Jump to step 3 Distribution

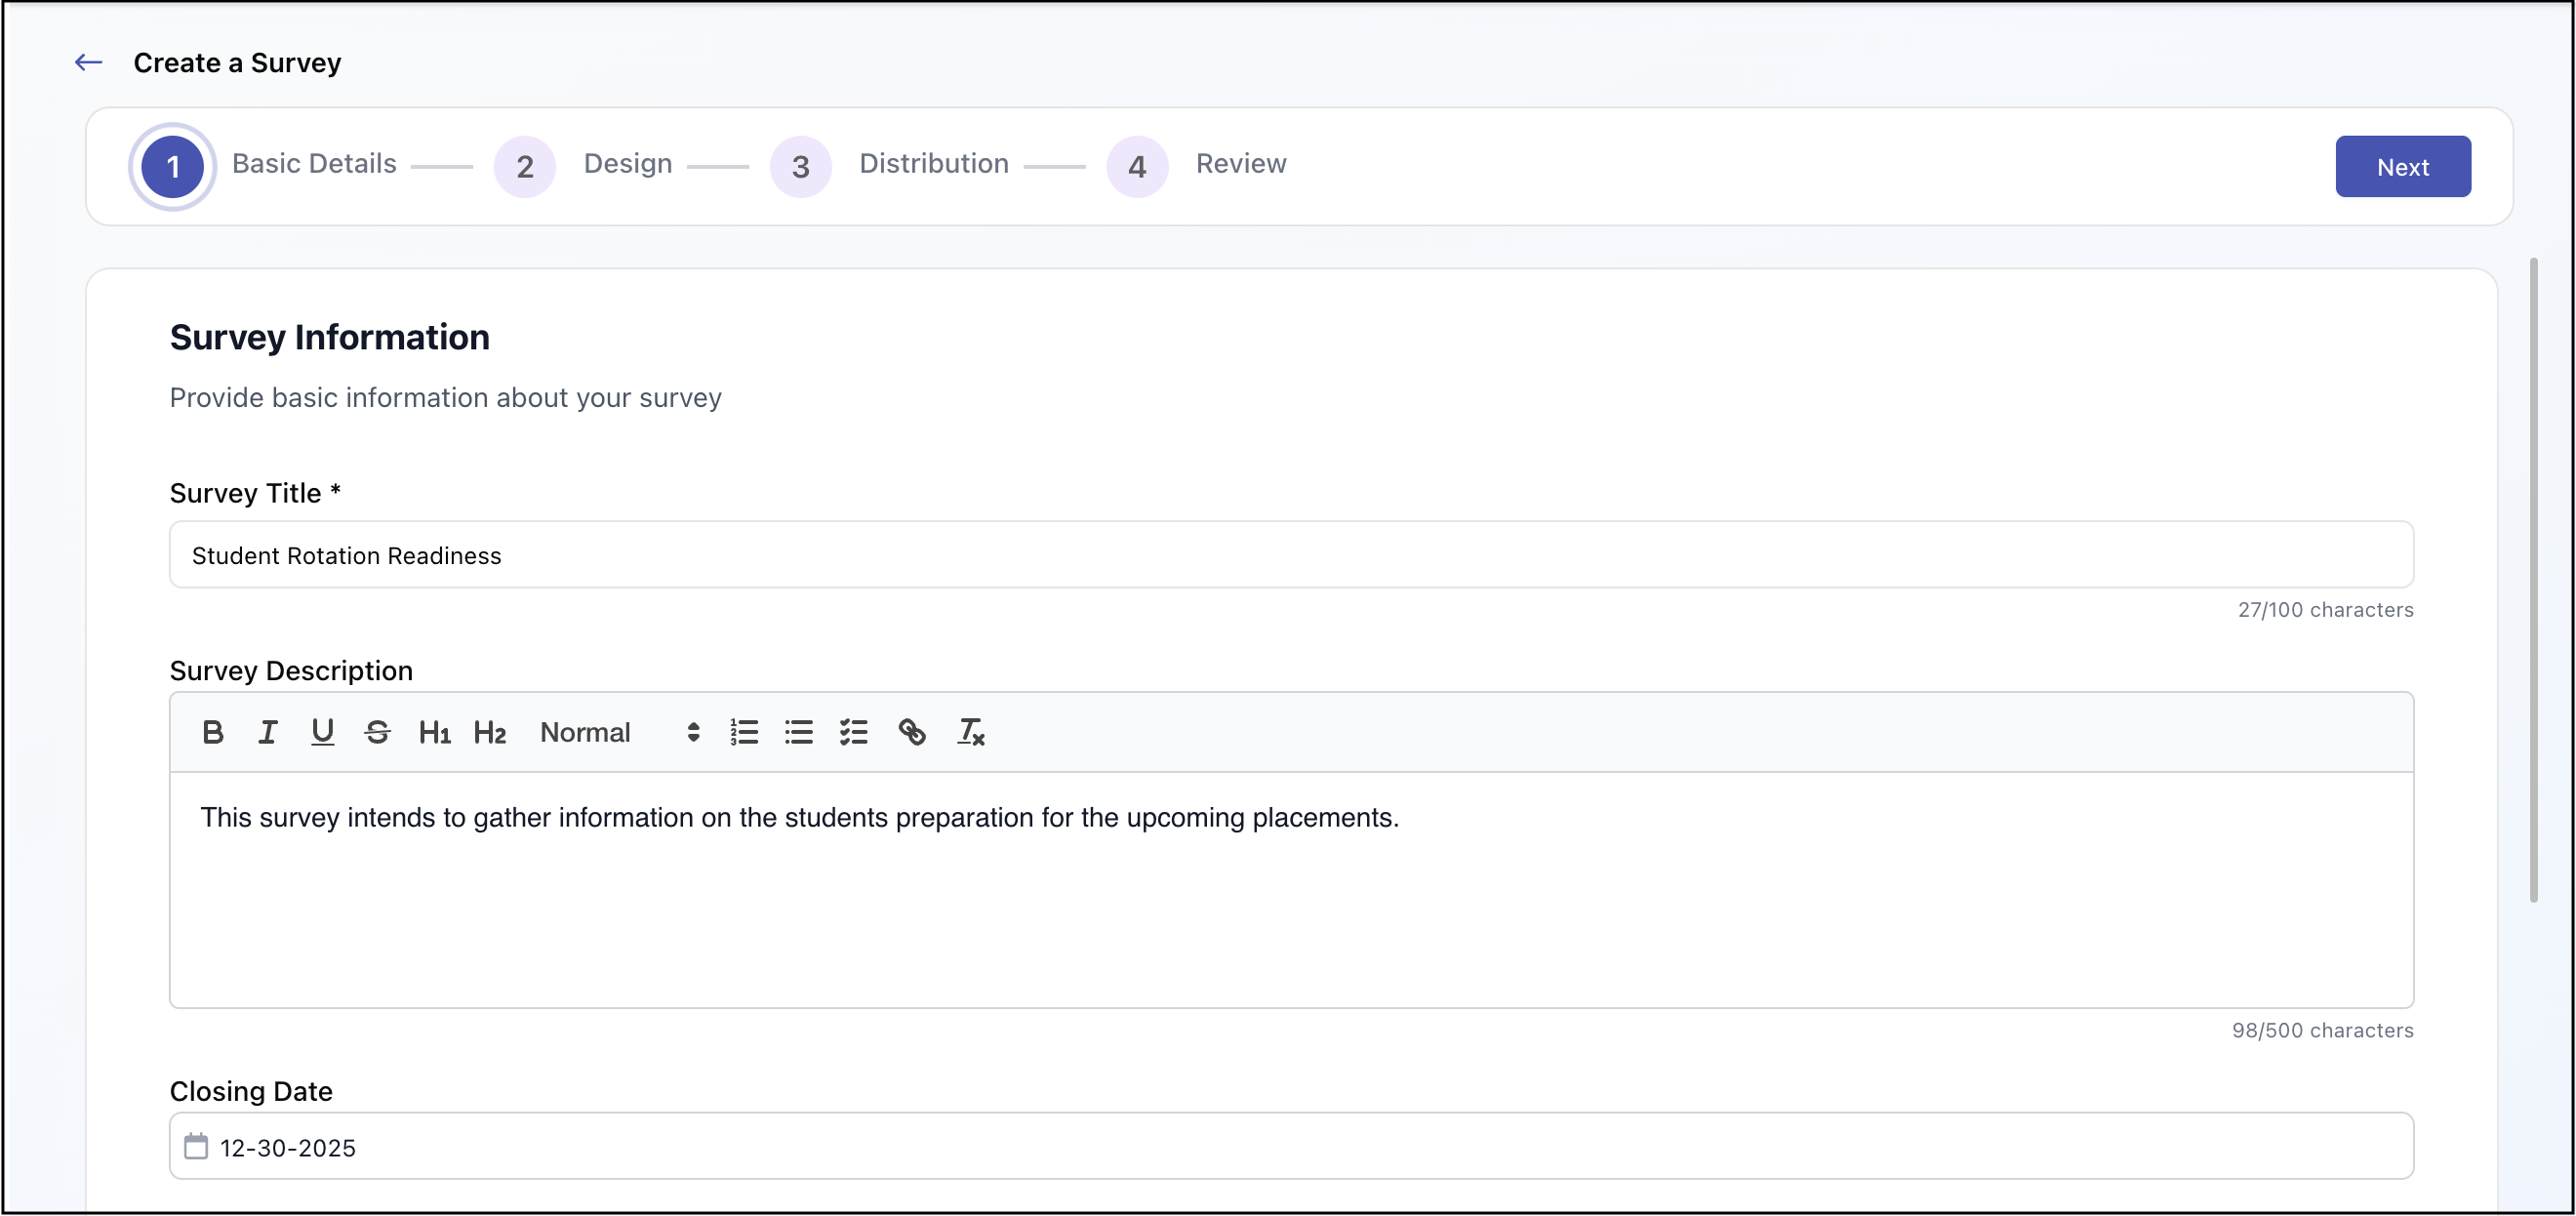(800, 166)
